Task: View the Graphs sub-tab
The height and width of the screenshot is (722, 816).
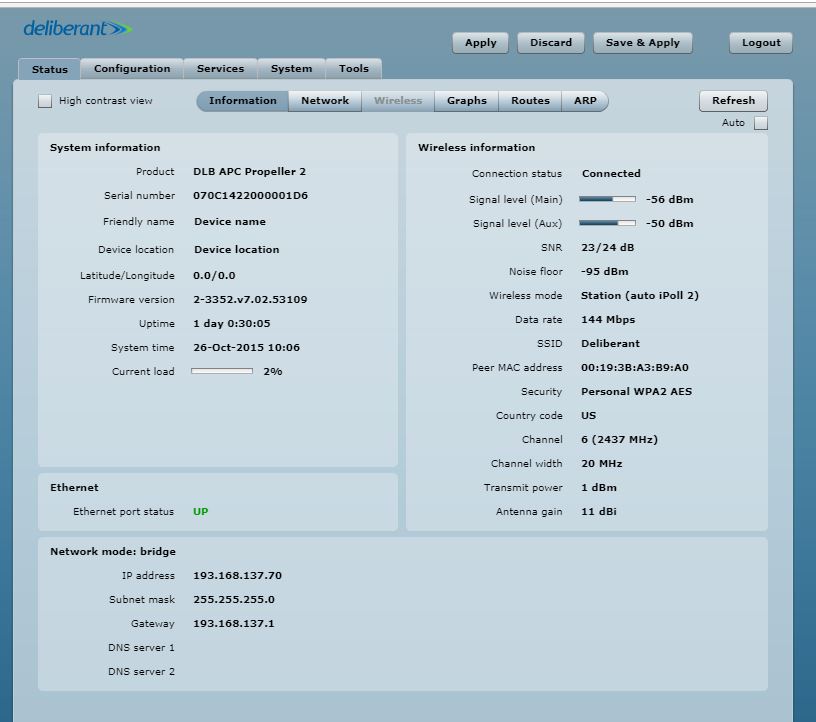Action: click(x=466, y=101)
